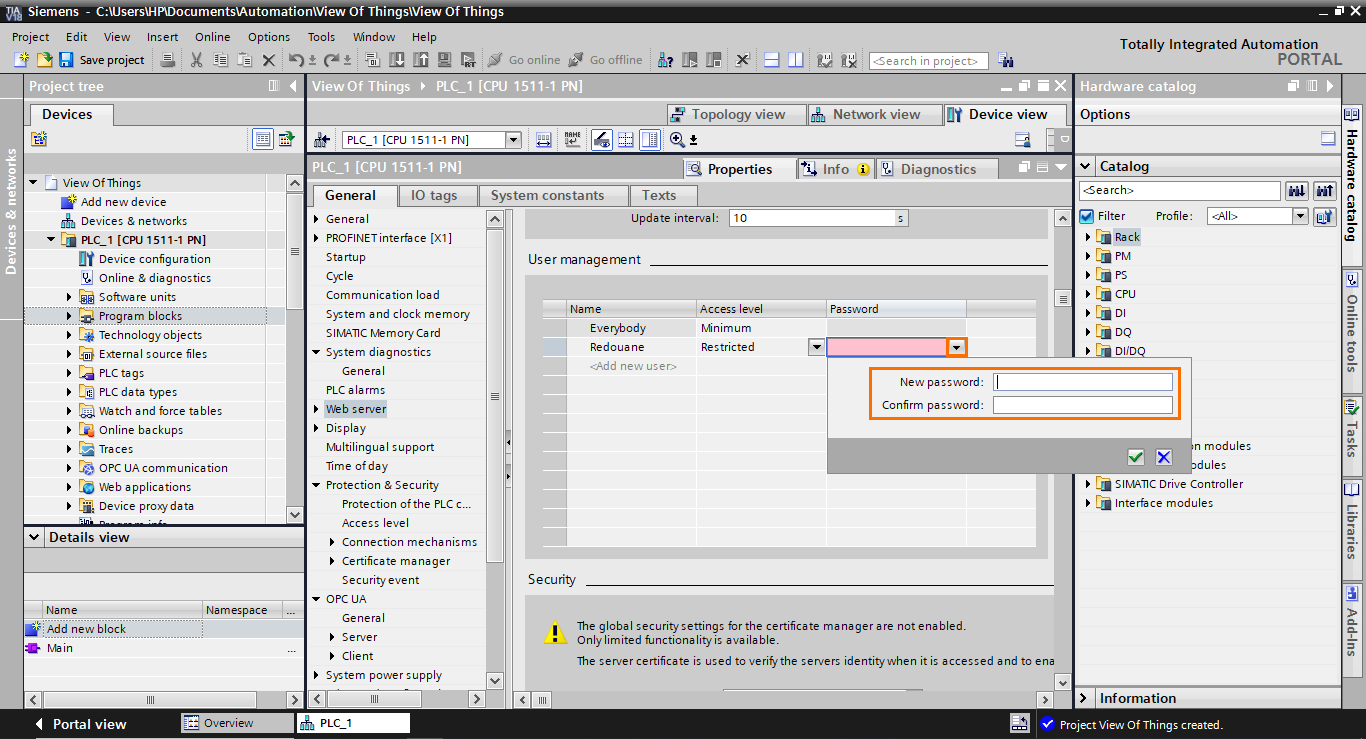Click the binoculars search icon beside project search
Image resolution: width=1366 pixels, height=739 pixels.
pos(1006,60)
